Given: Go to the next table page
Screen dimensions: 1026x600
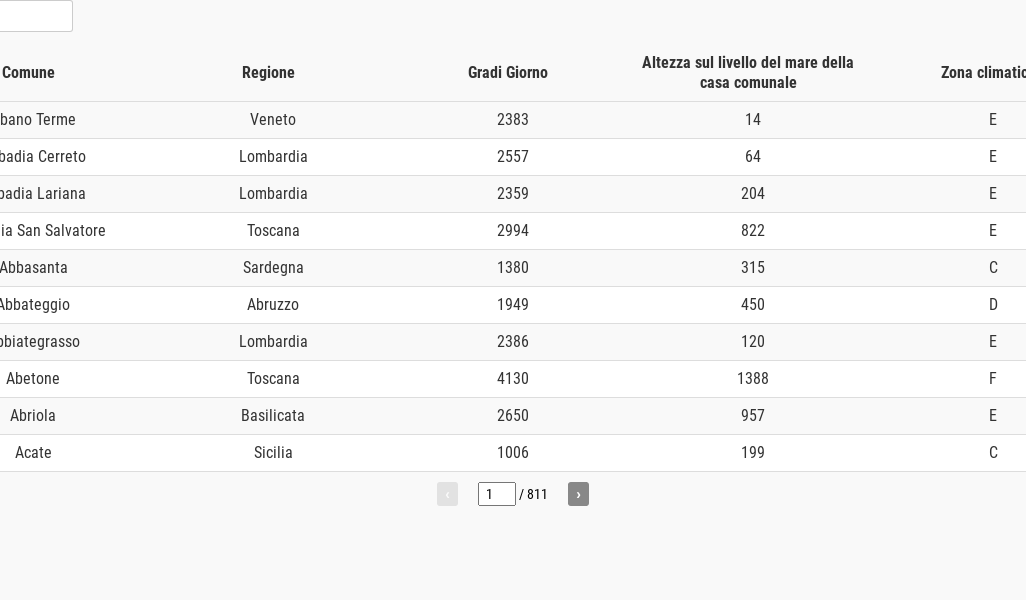Looking at the screenshot, I should point(578,494).
